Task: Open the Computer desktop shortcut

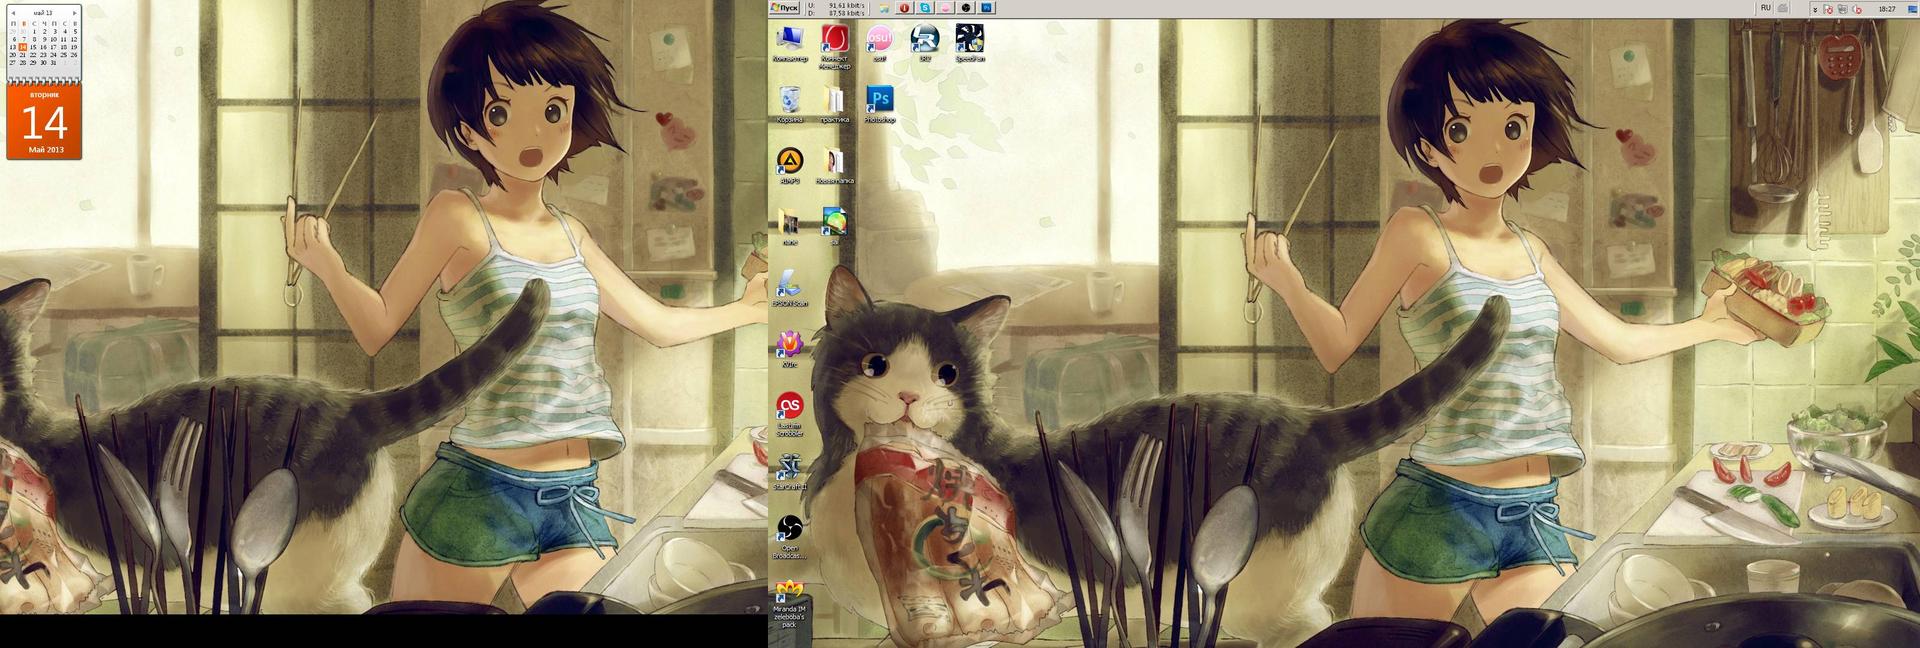Action: pos(790,45)
